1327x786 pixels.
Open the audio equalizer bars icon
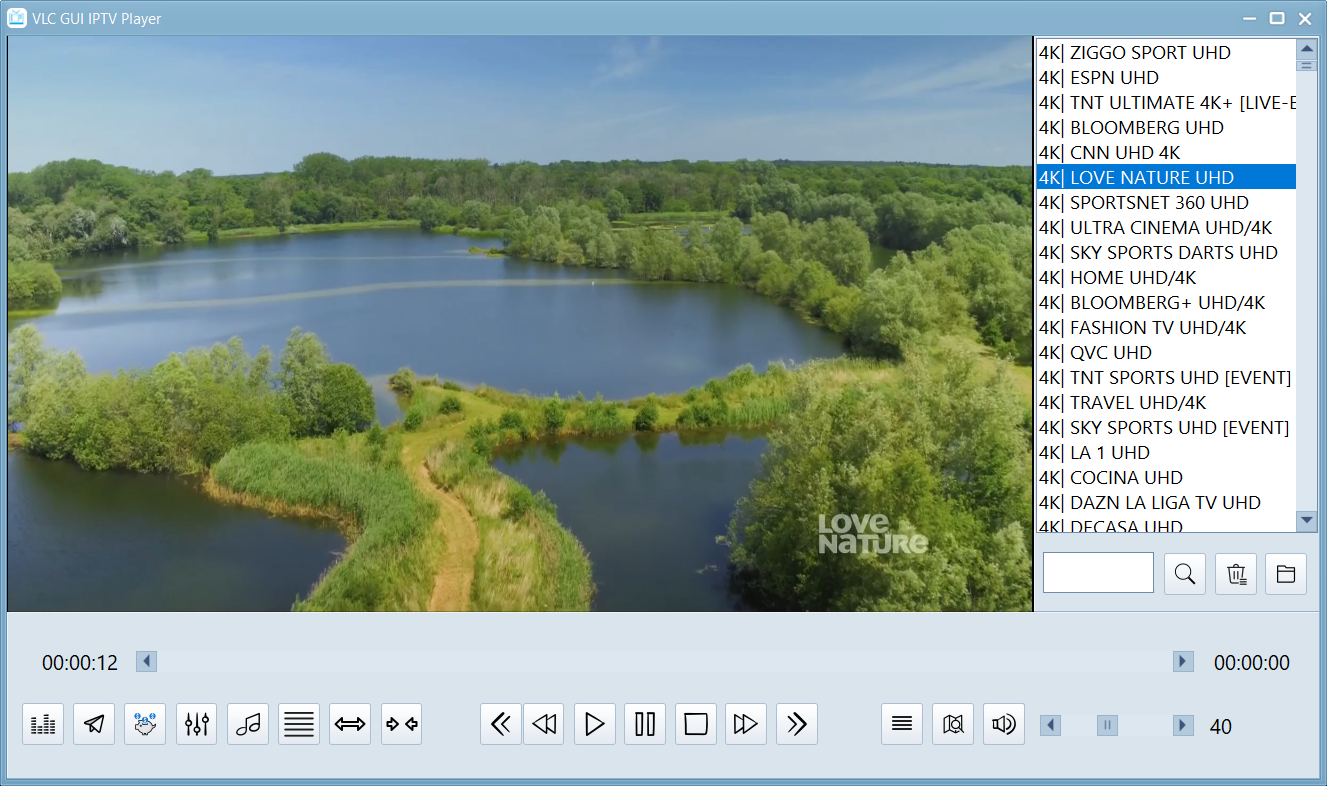coord(43,724)
